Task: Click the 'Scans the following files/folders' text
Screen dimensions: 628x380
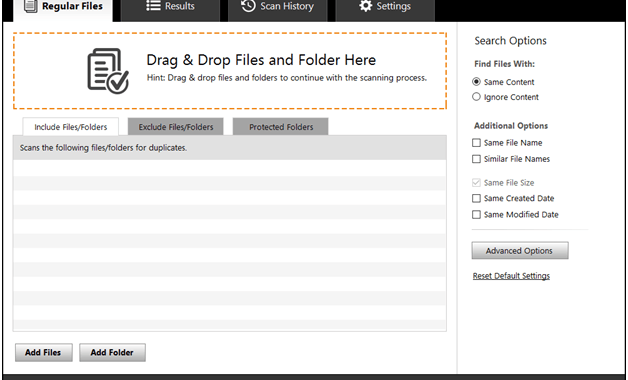Action: [x=103, y=148]
